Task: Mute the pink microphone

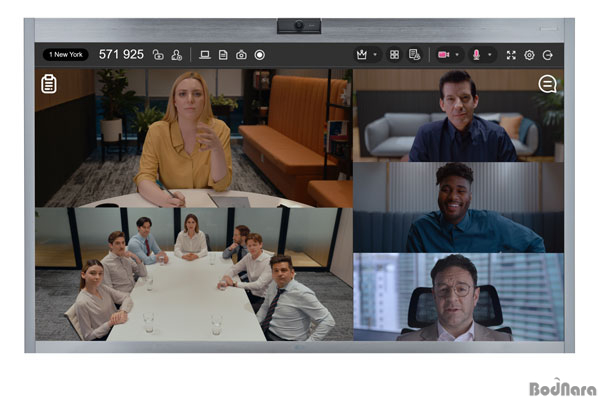Action: click(476, 55)
